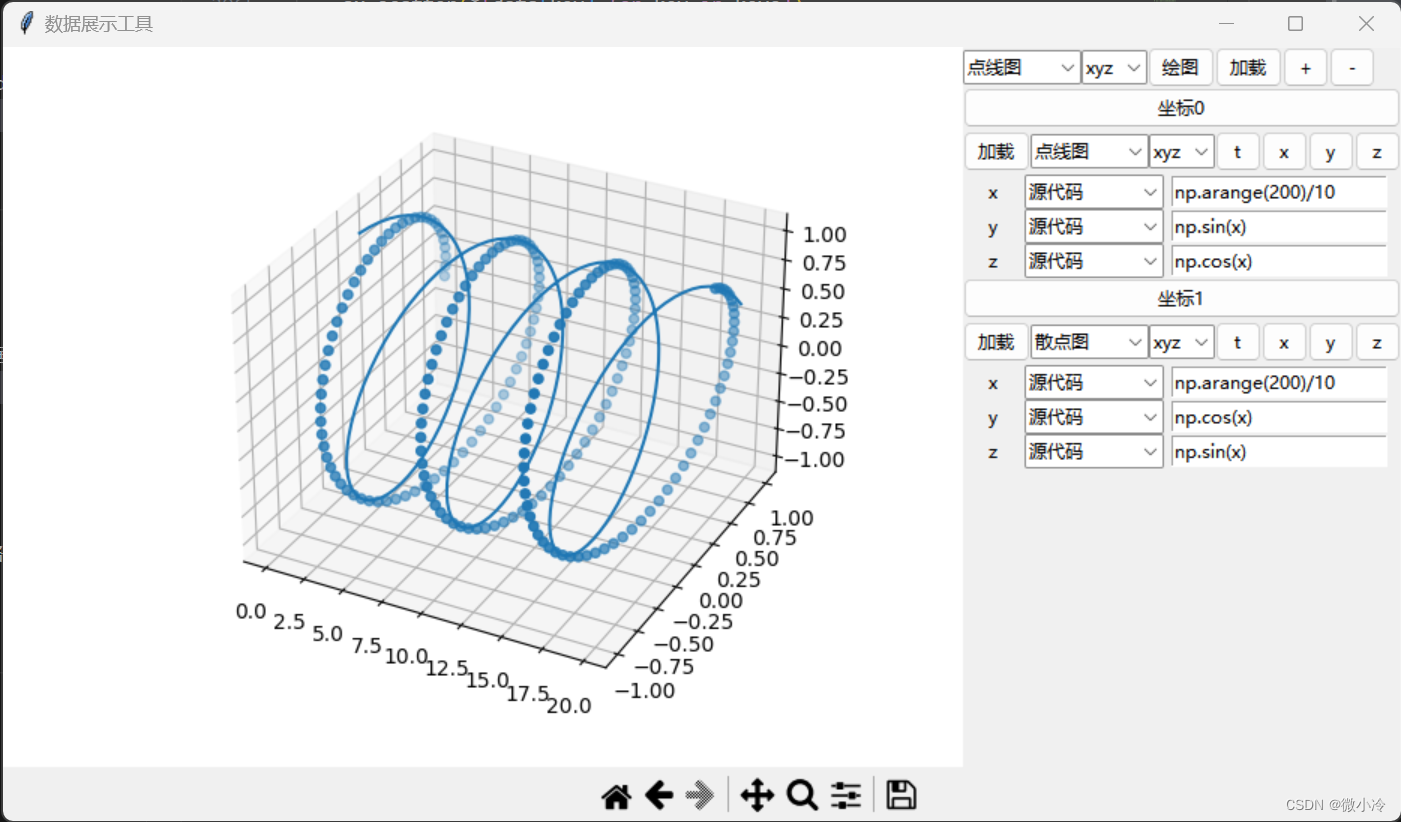Open 源代码 dropdown for x in 坐标0
This screenshot has height=822, width=1401.
[x=1094, y=192]
